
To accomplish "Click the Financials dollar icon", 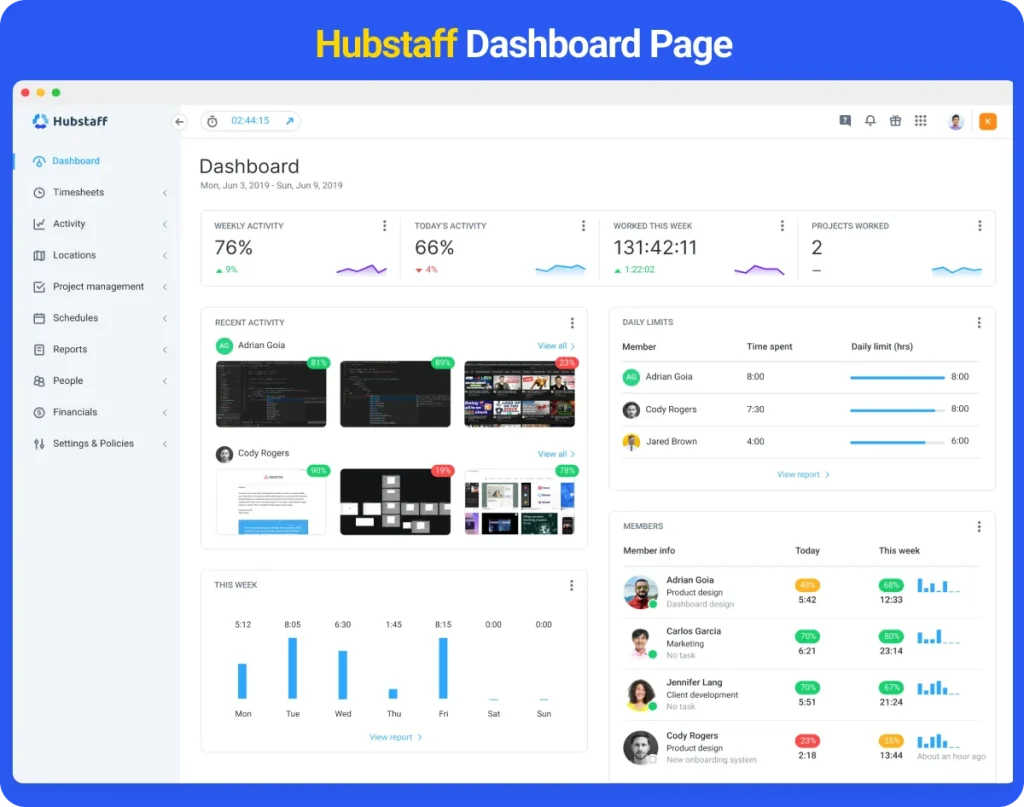I will pos(39,412).
